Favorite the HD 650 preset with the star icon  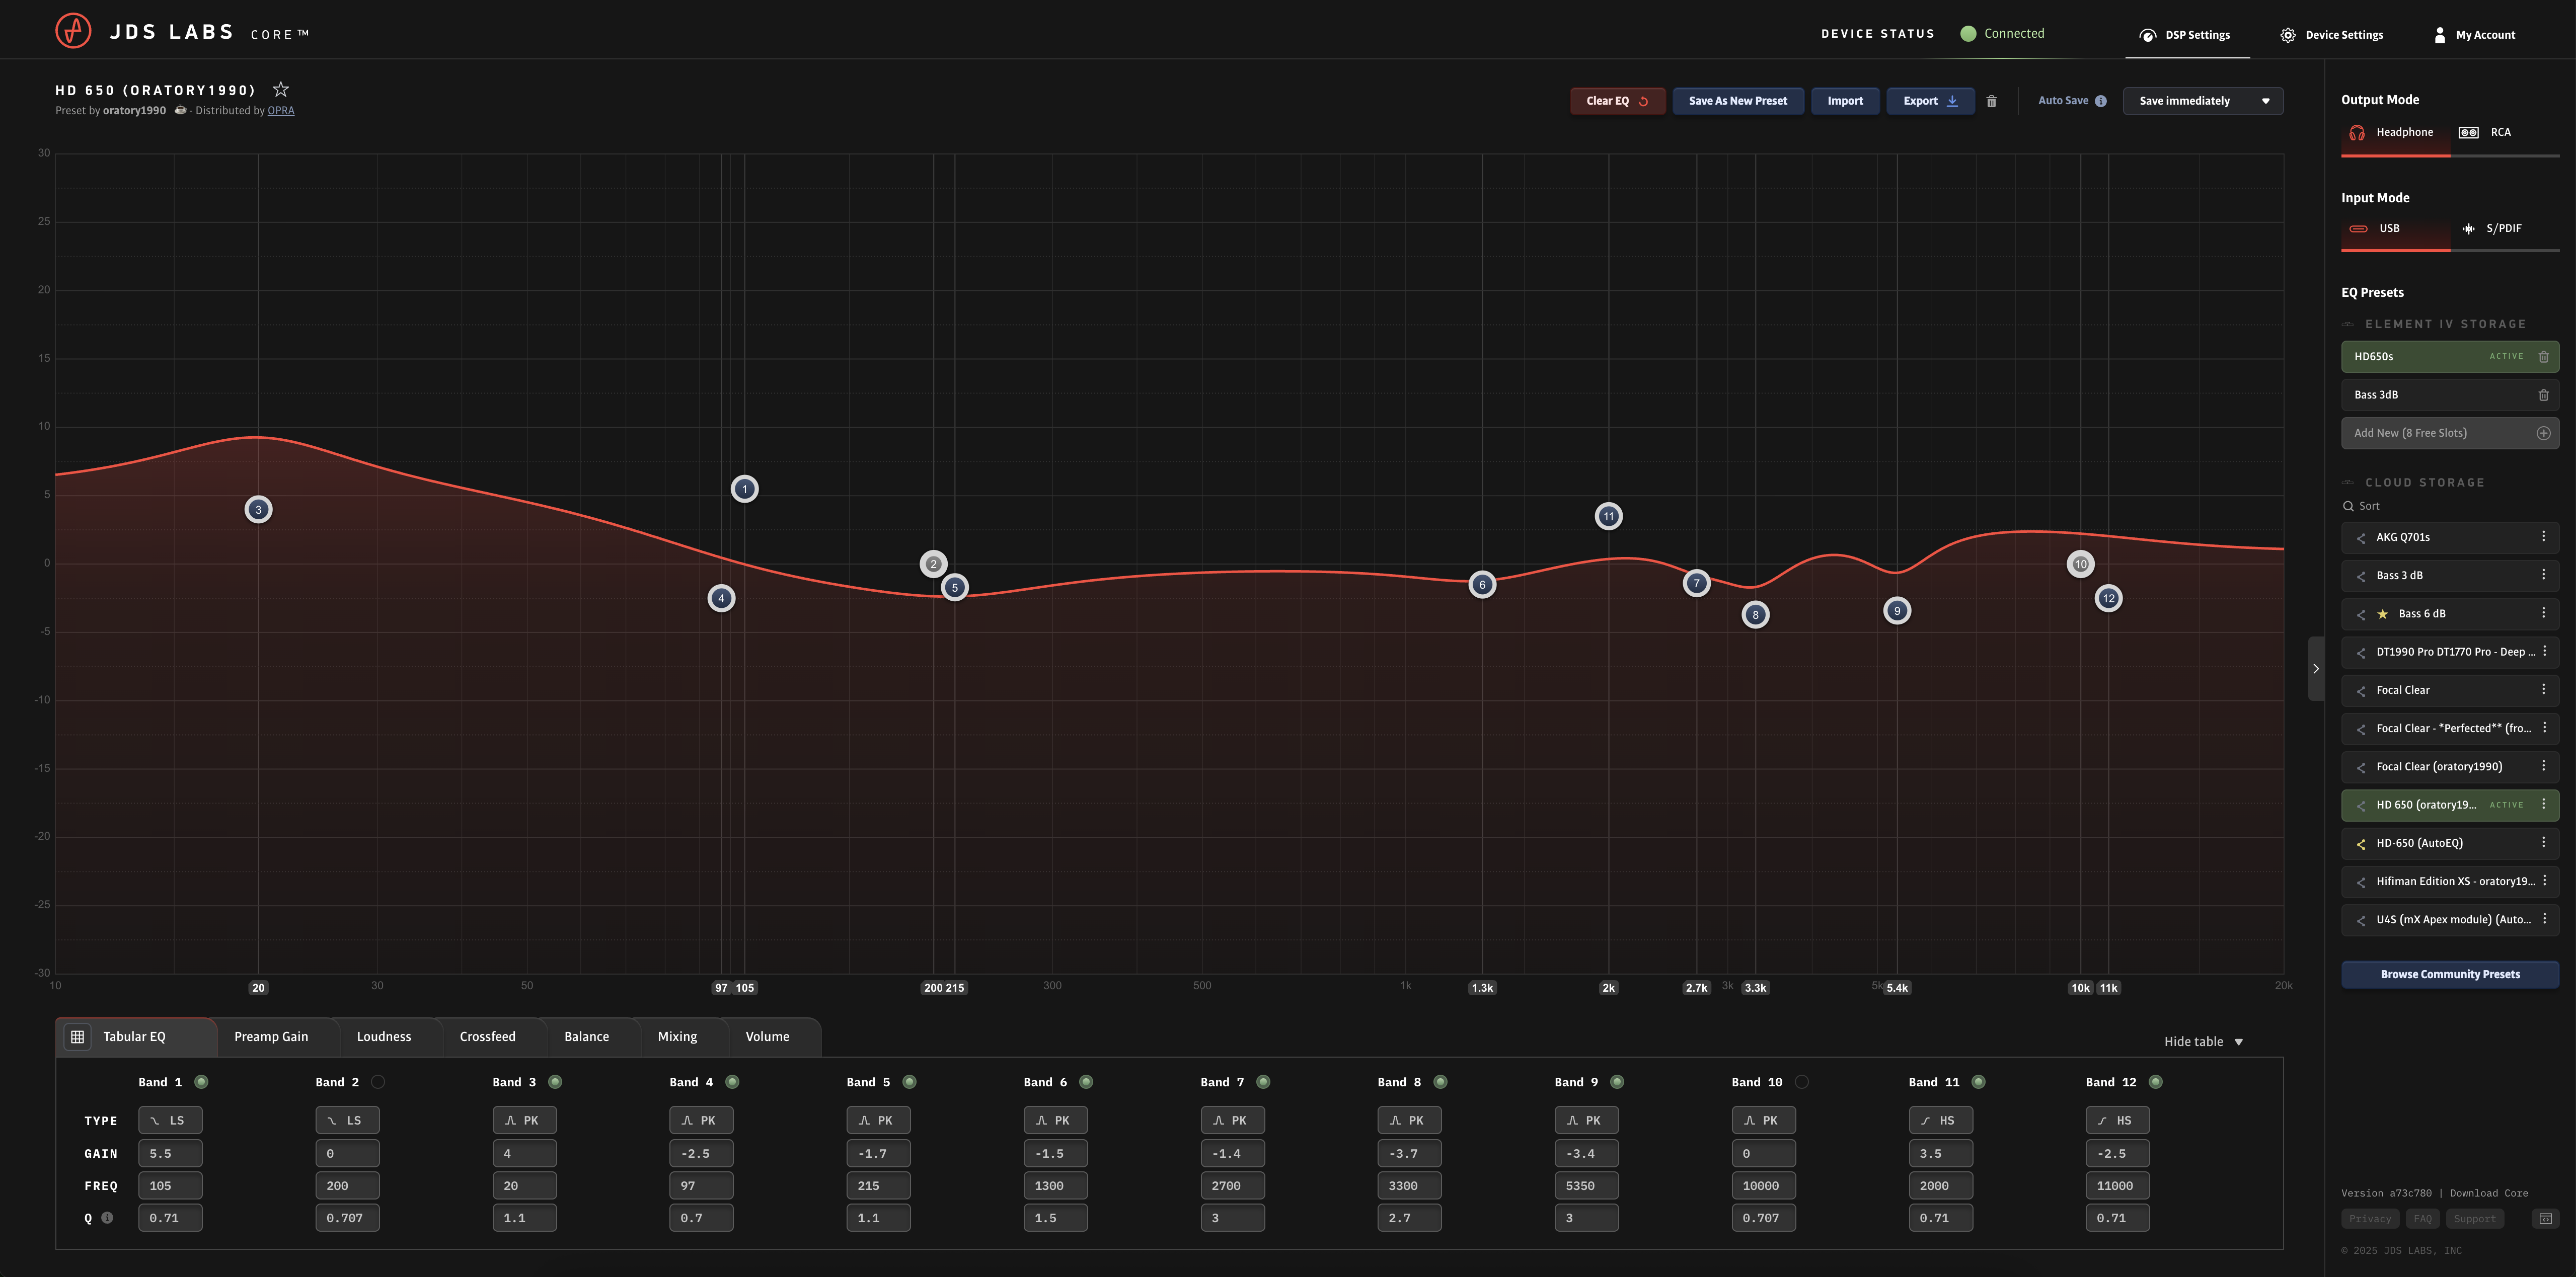(281, 89)
